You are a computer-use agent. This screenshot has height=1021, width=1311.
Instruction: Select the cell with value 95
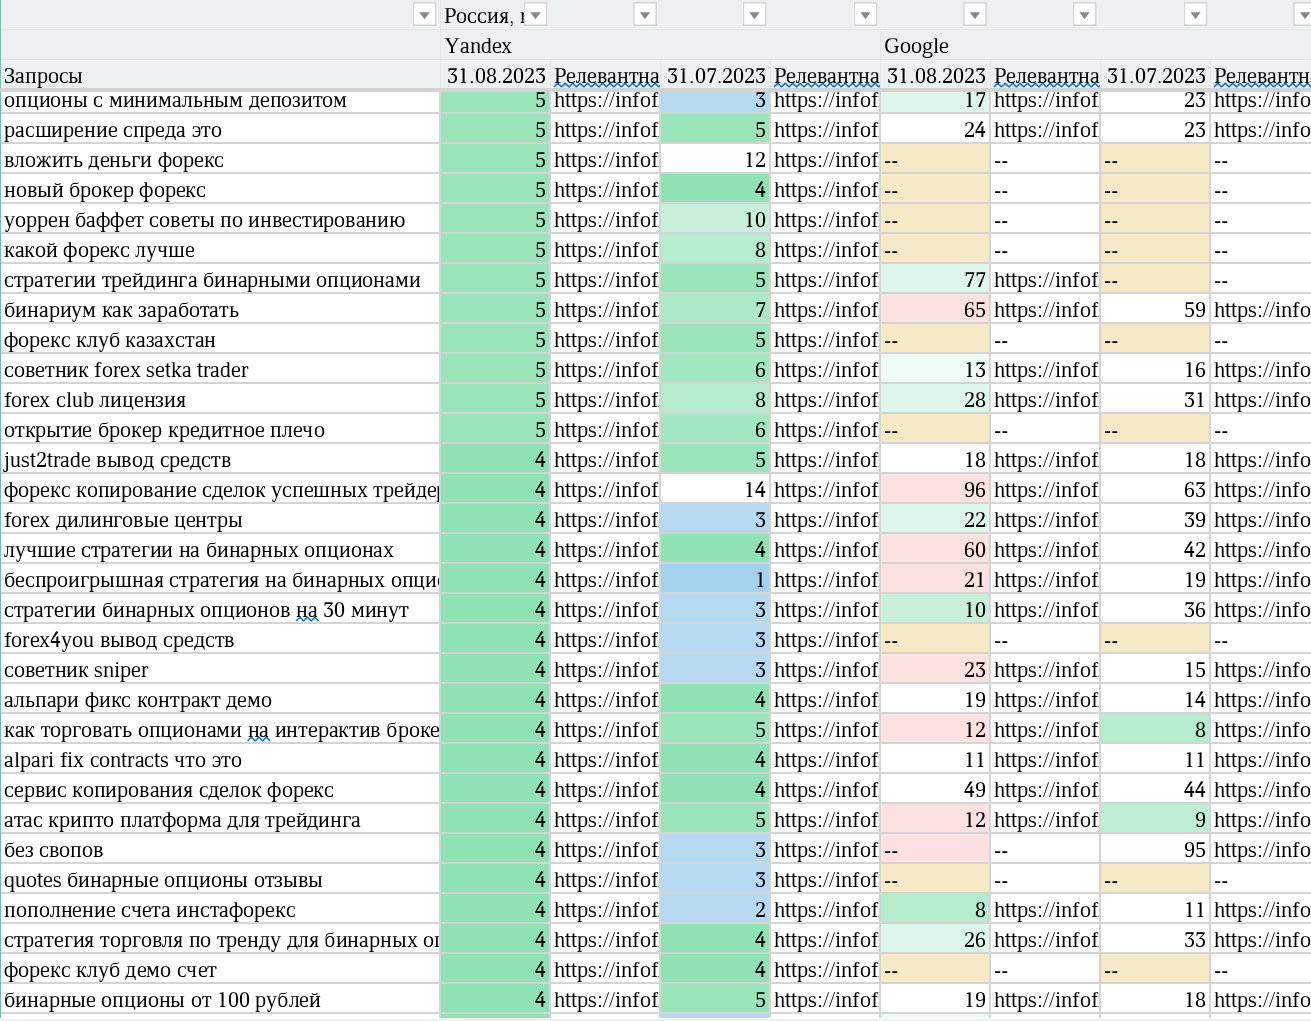coord(1156,850)
